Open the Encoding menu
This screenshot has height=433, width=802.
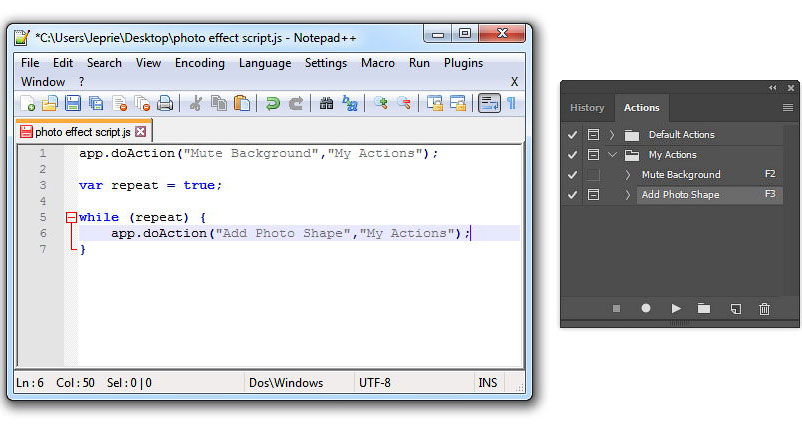tap(199, 63)
